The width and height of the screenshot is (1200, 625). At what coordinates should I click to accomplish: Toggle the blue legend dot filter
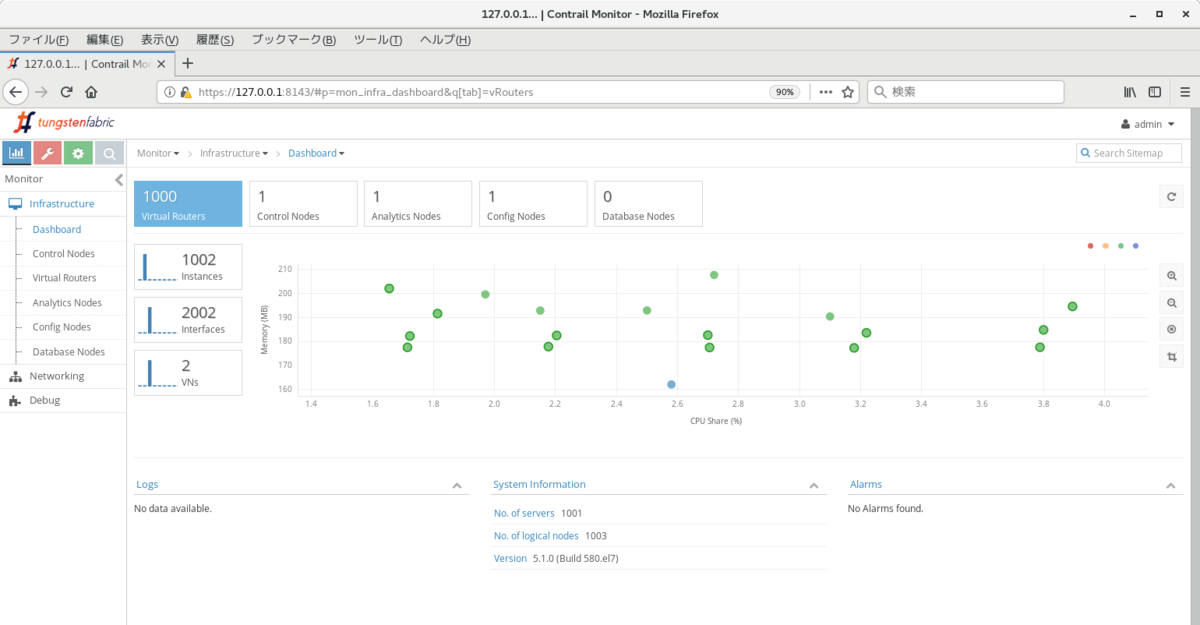[1136, 245]
